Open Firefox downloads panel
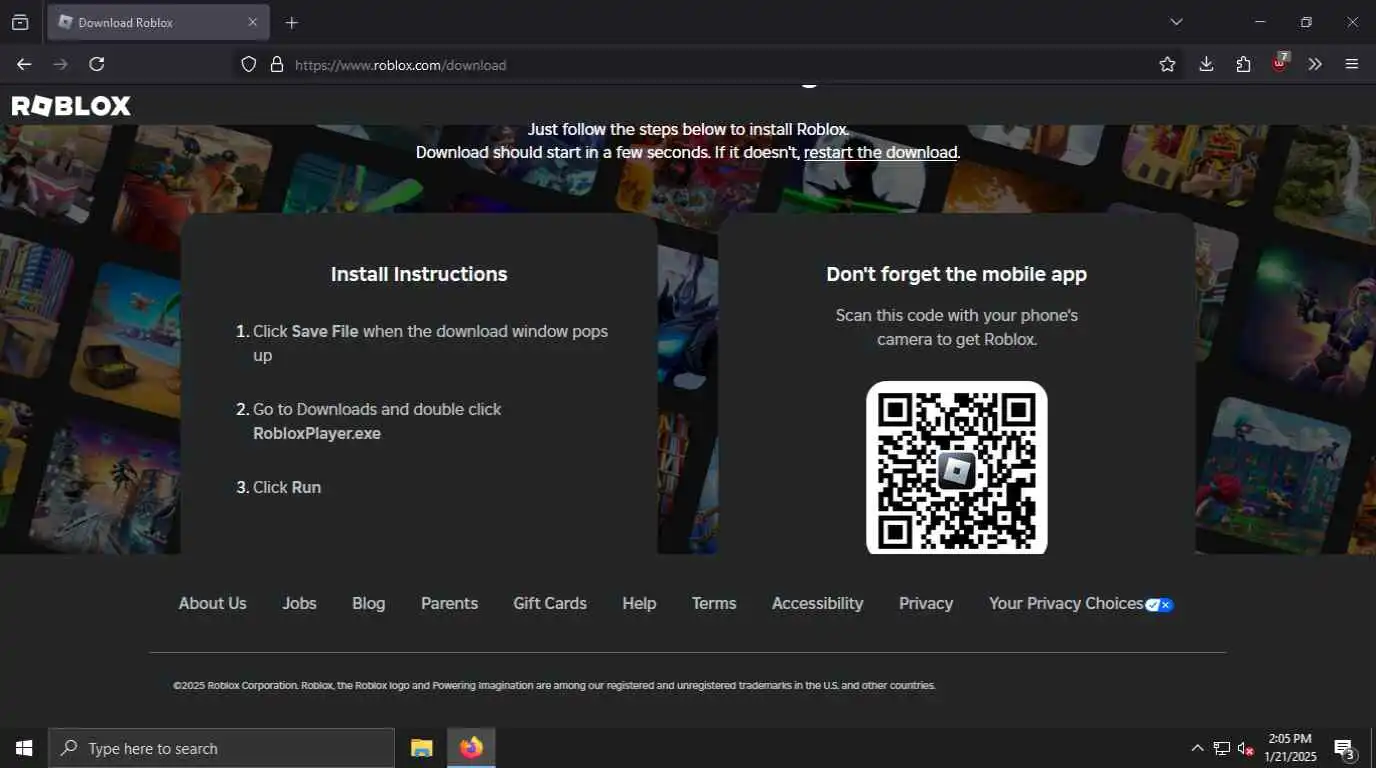The width and height of the screenshot is (1376, 768). [1206, 64]
